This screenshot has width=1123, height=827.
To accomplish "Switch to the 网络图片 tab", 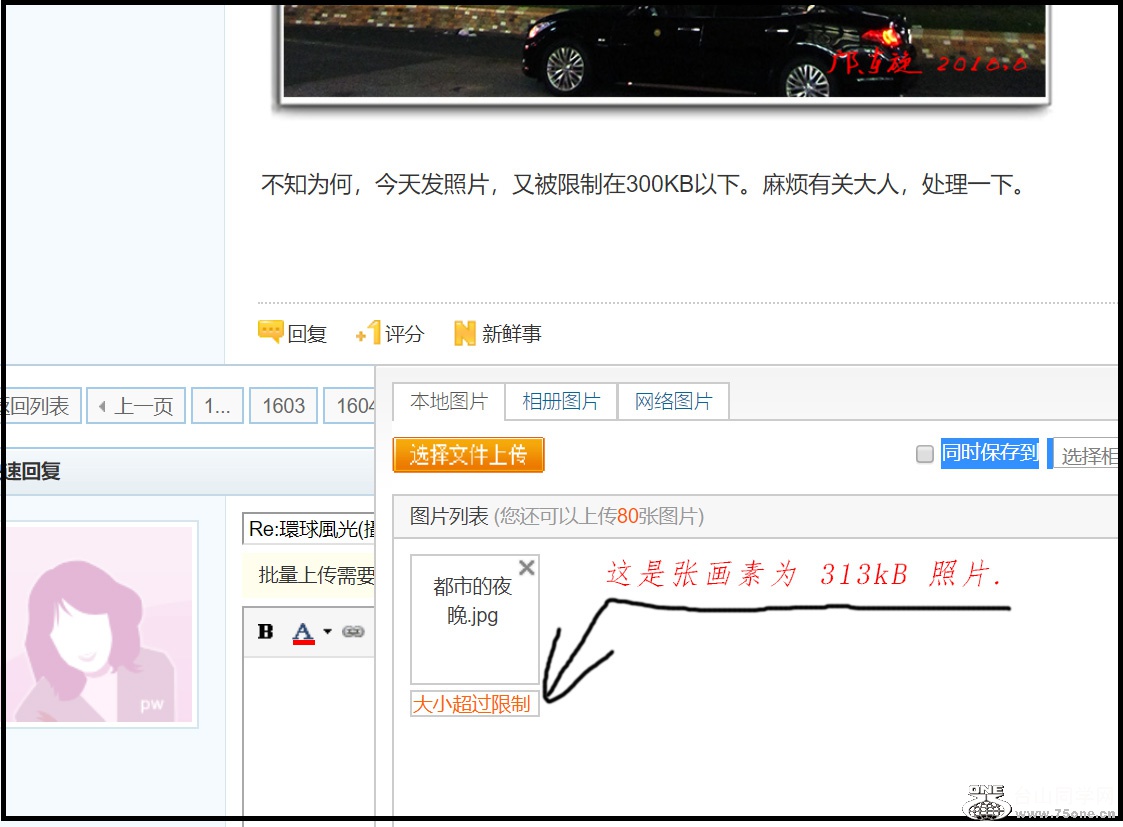I will click(673, 402).
